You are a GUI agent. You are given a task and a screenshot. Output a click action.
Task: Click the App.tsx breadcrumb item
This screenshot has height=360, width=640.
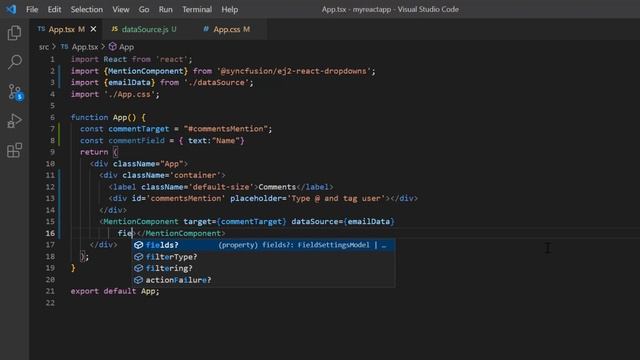(84, 47)
